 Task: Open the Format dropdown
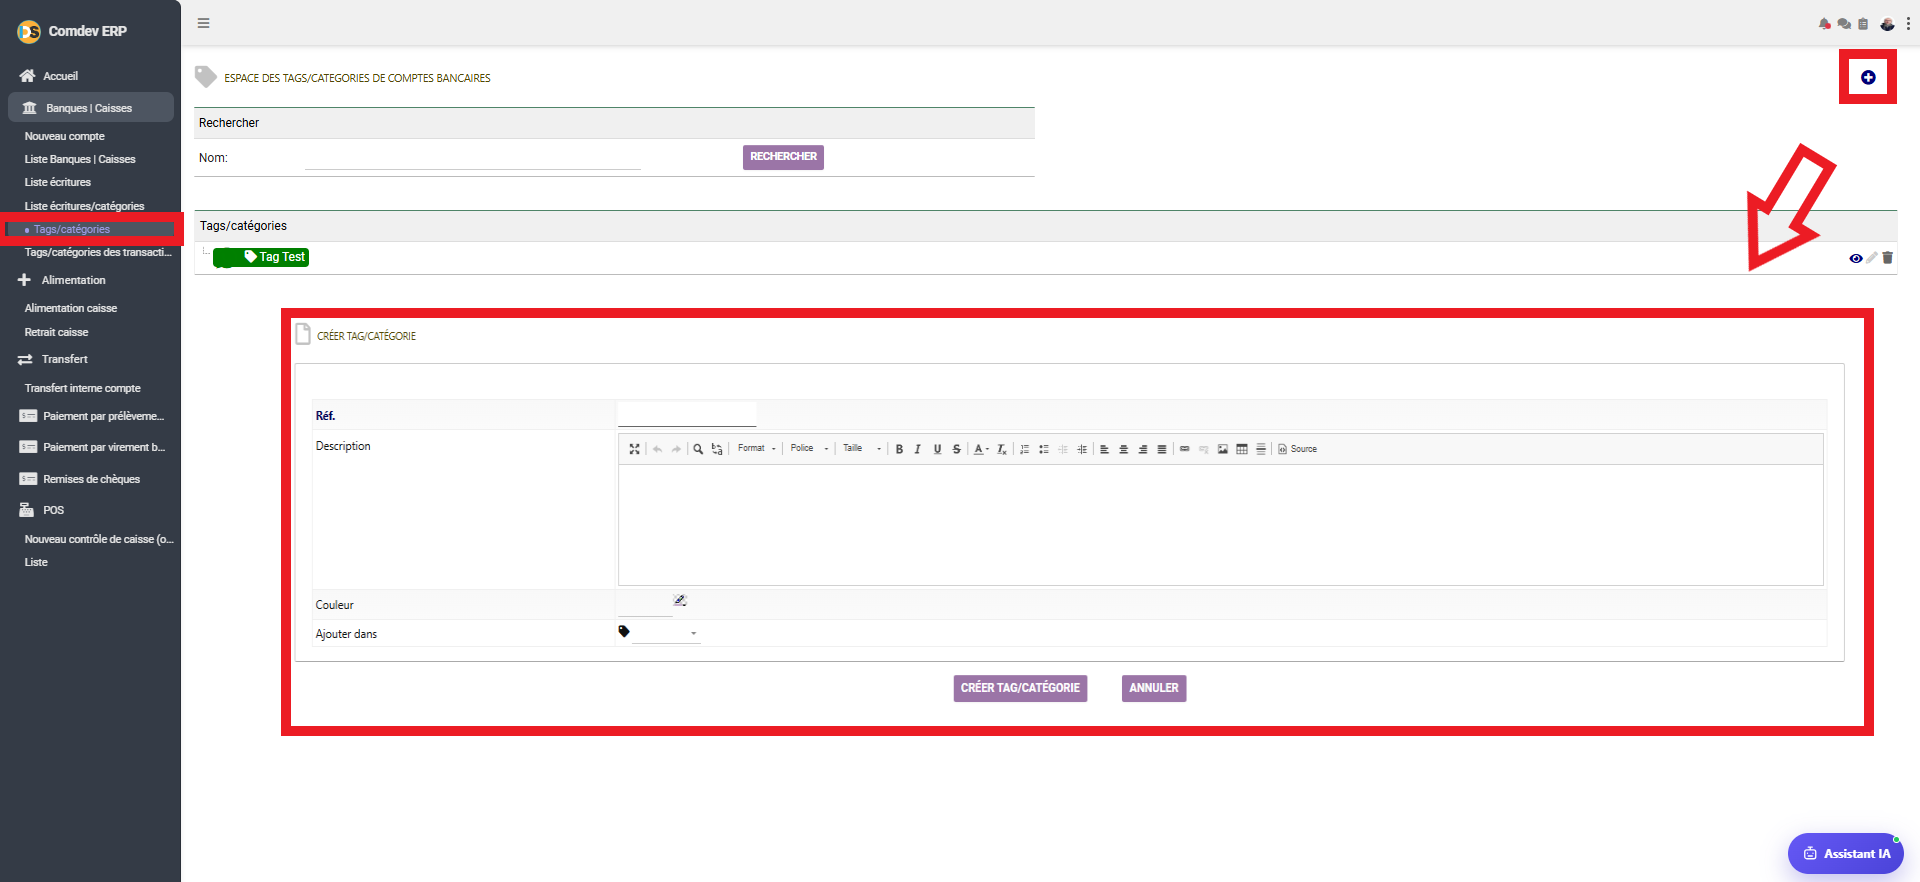click(756, 448)
